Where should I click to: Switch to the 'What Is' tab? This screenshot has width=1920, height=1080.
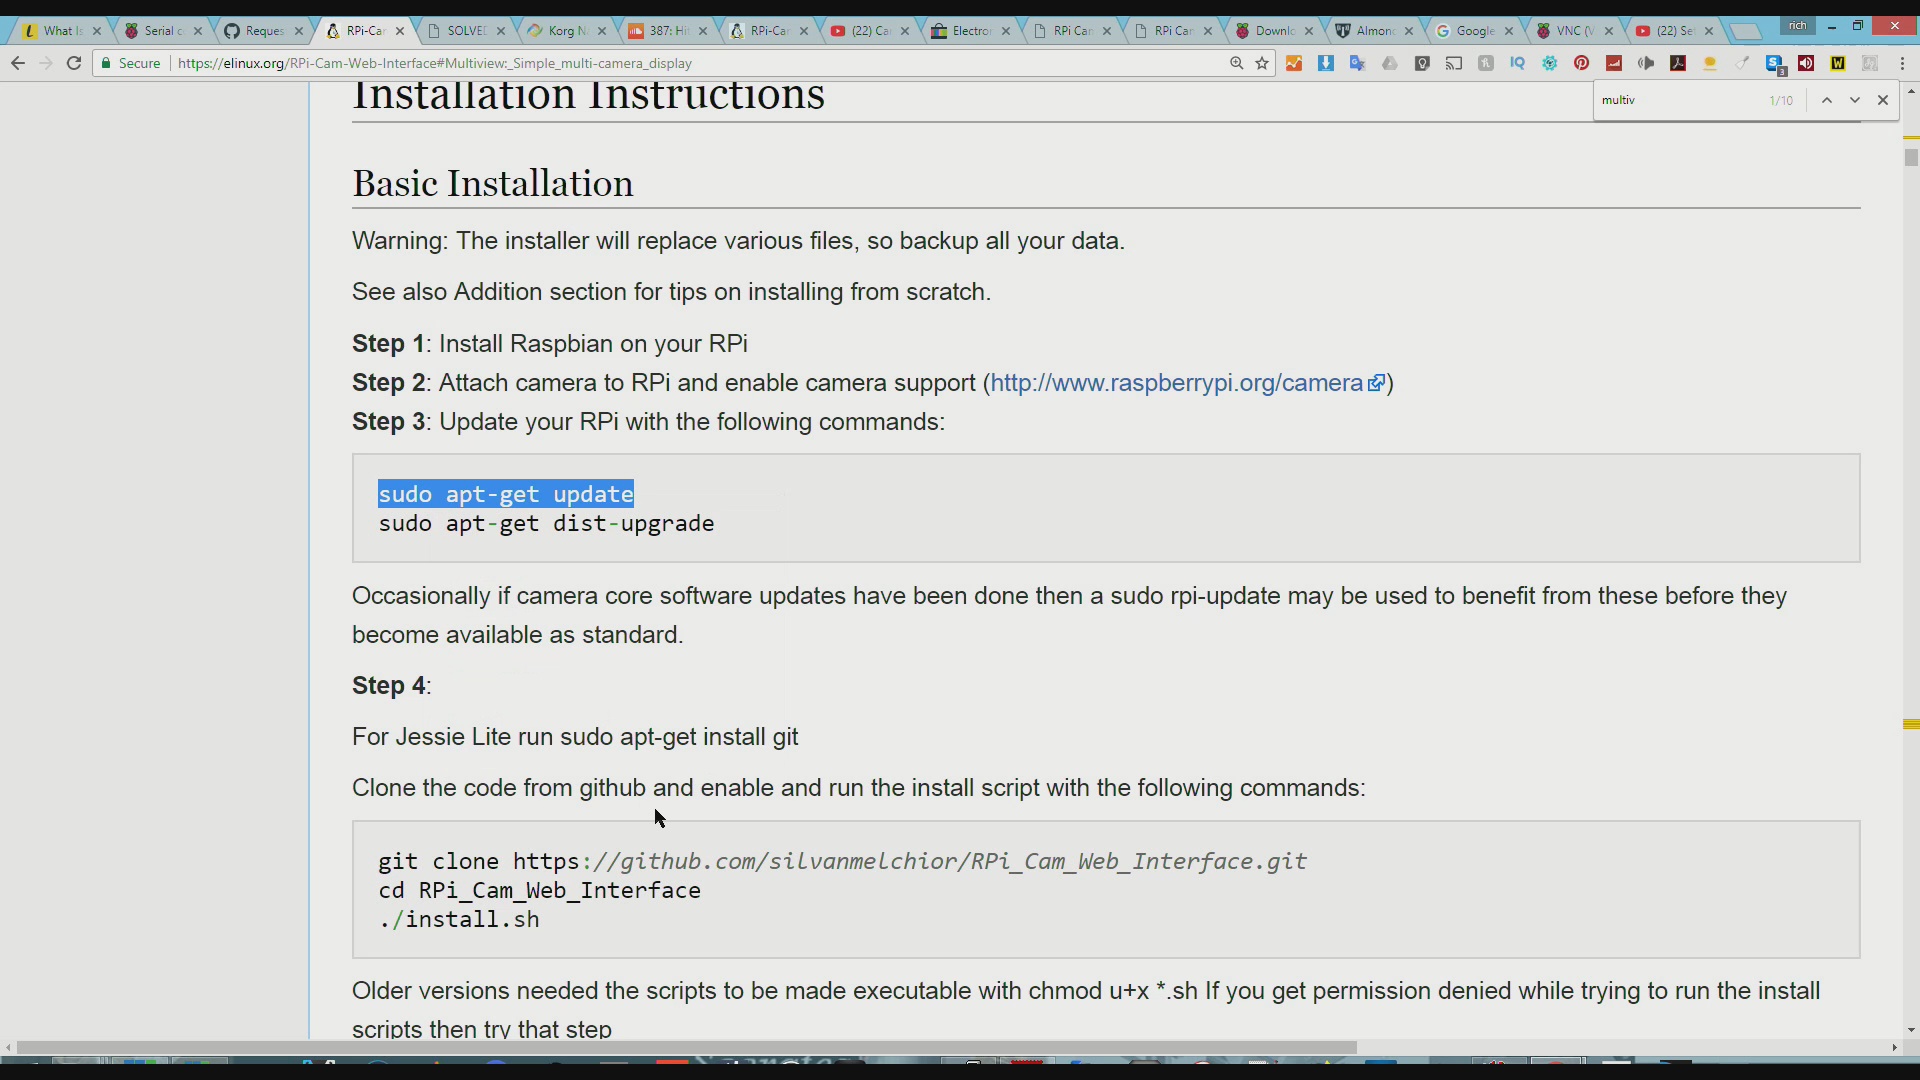[x=60, y=31]
